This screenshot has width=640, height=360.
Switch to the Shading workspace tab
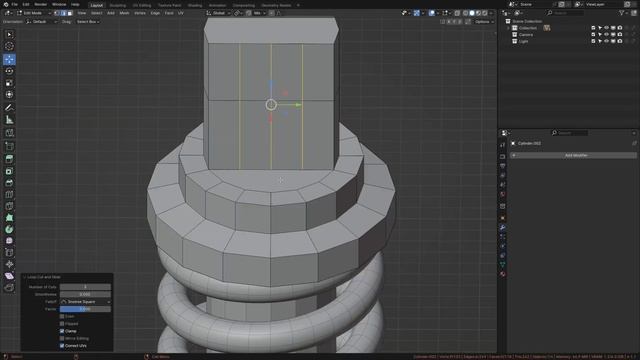pyautogui.click(x=195, y=5)
